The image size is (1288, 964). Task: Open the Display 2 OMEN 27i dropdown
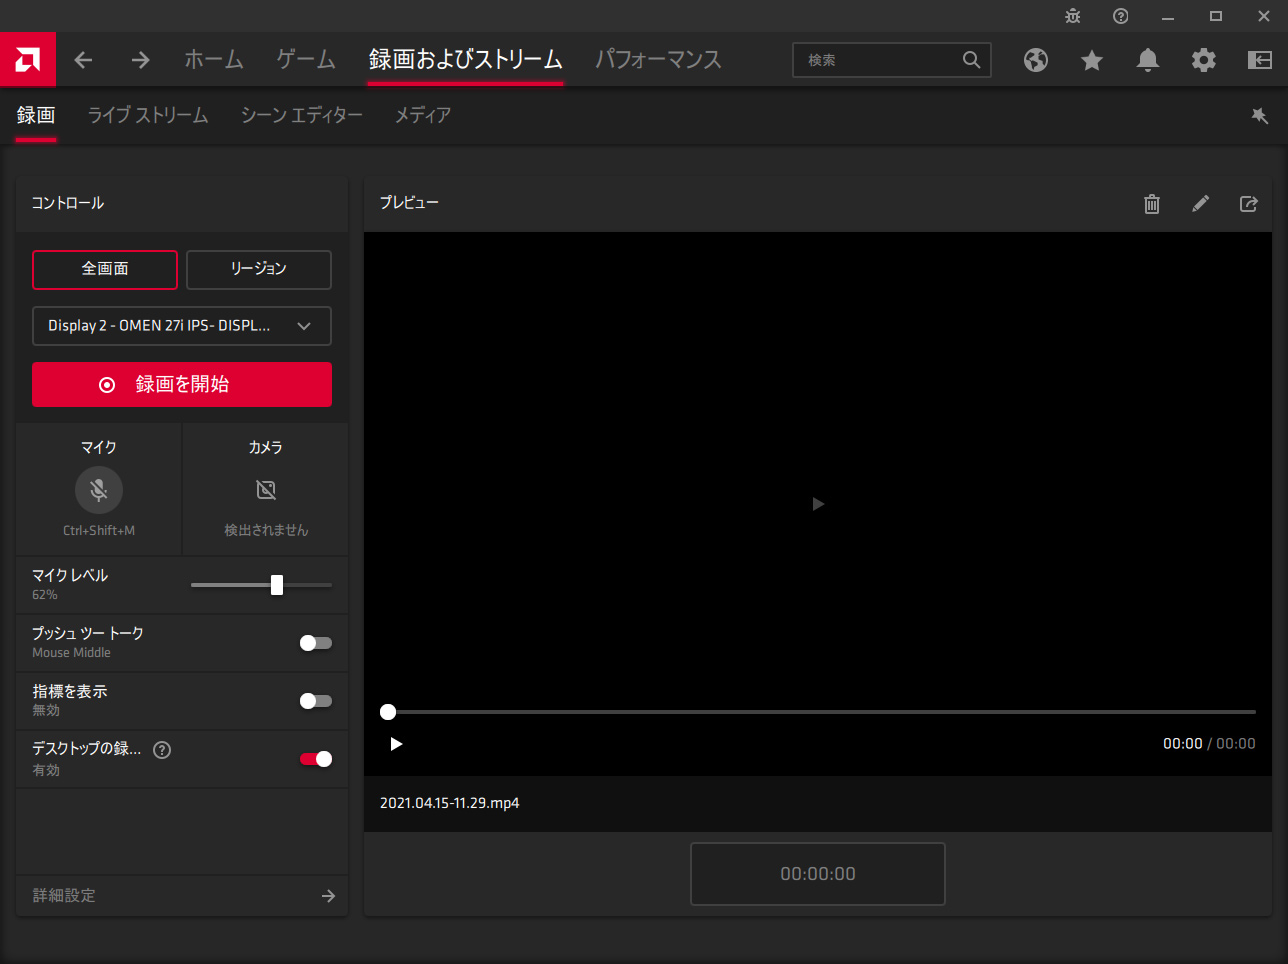click(182, 326)
